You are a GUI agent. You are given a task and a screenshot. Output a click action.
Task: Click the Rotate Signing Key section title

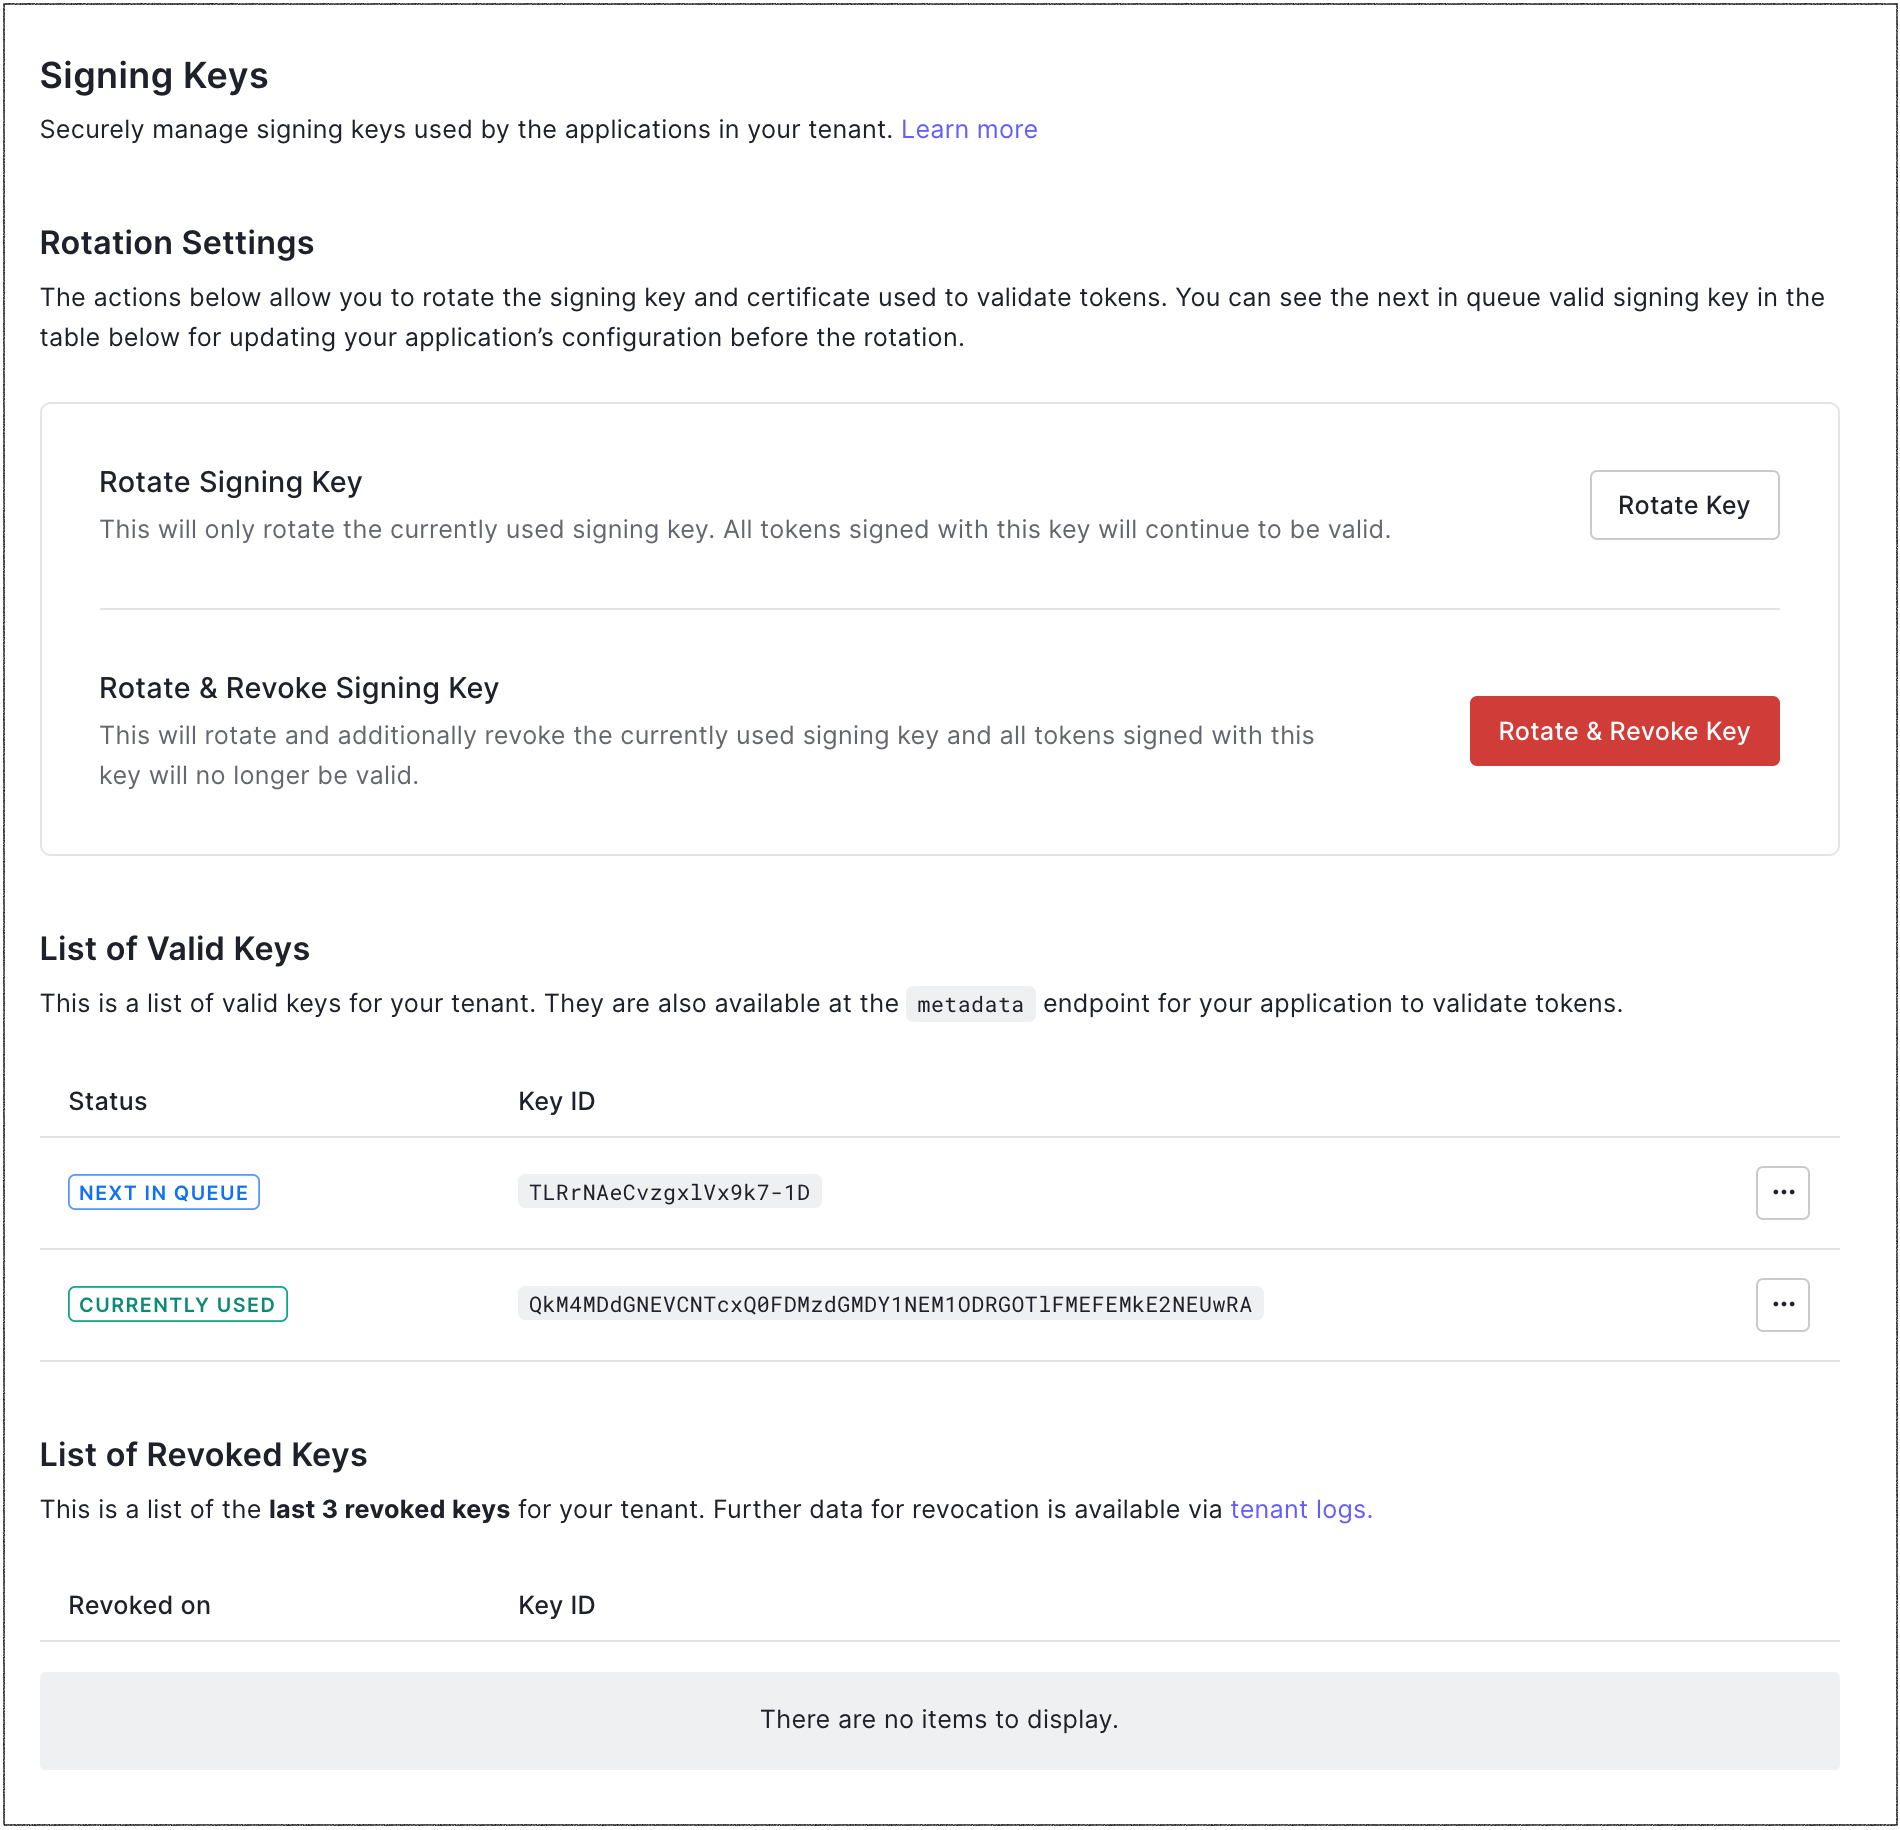[x=230, y=481]
